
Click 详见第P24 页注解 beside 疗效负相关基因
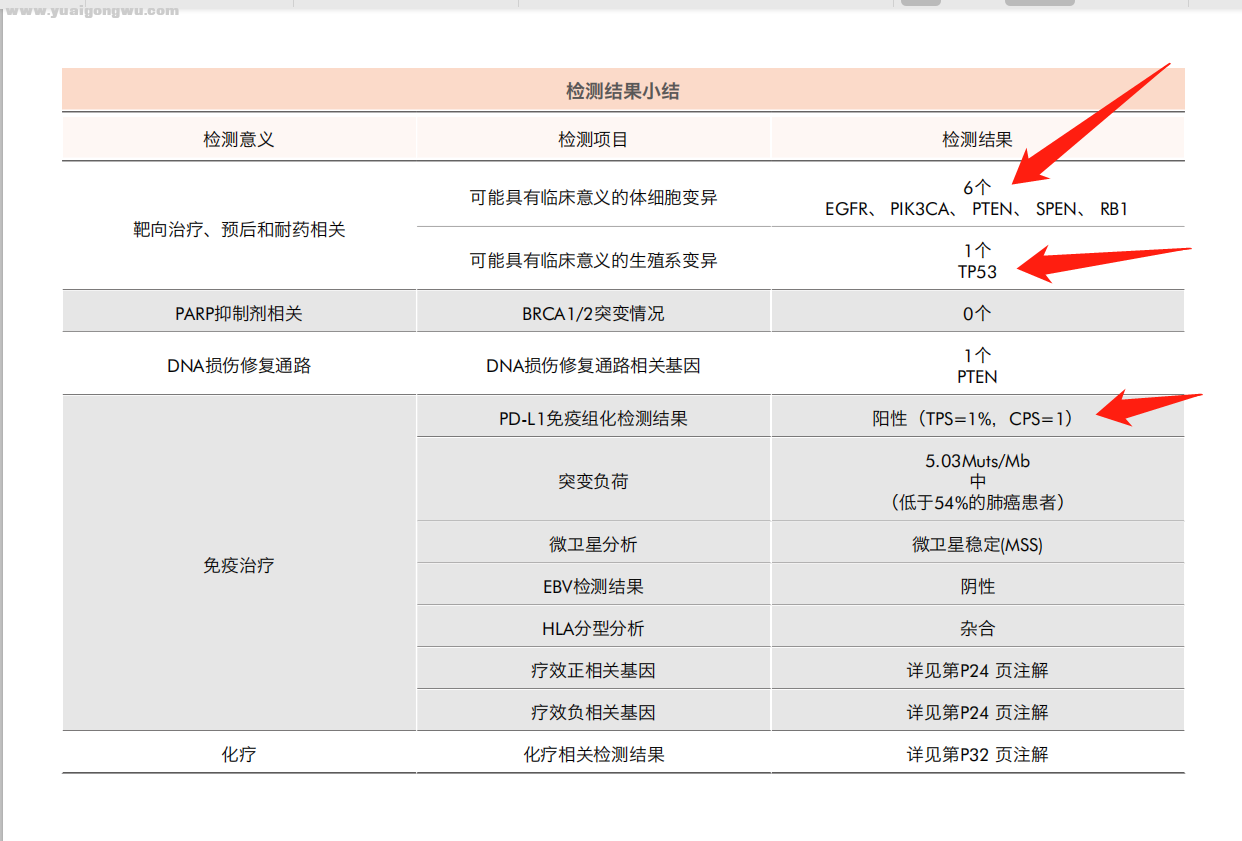977,713
